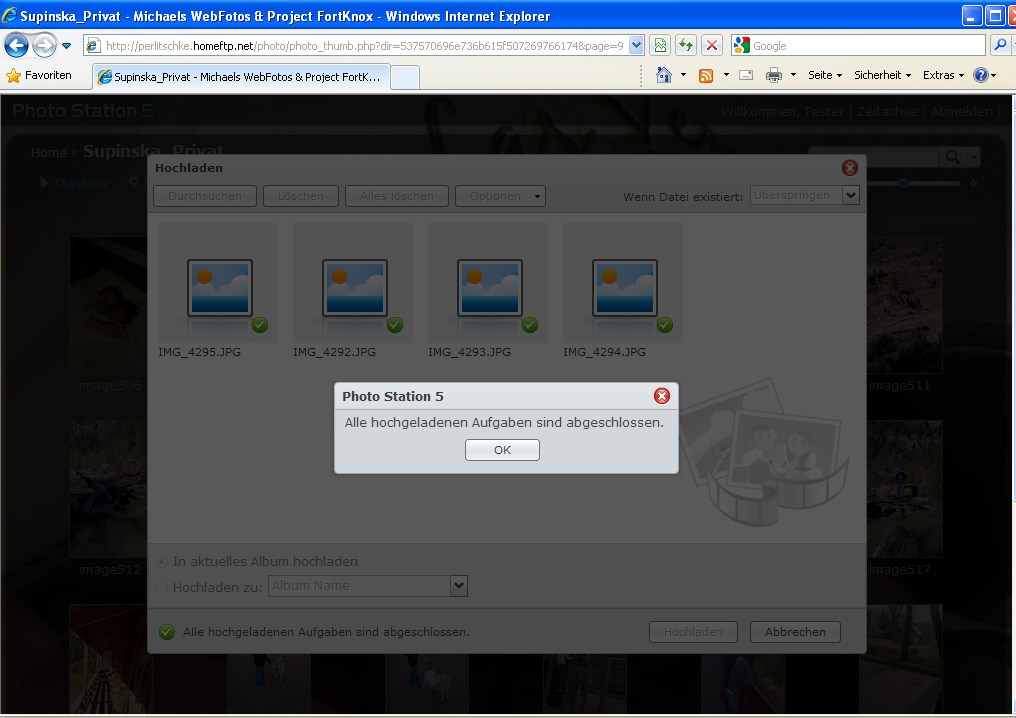Click the red stop loading icon

pyautogui.click(x=711, y=45)
